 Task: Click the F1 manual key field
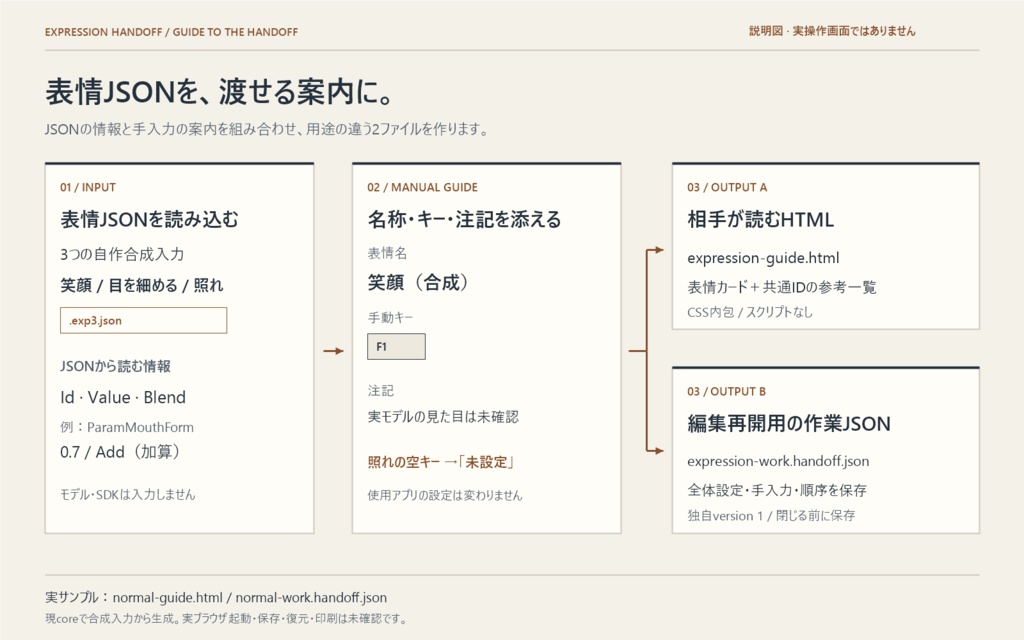coord(396,347)
